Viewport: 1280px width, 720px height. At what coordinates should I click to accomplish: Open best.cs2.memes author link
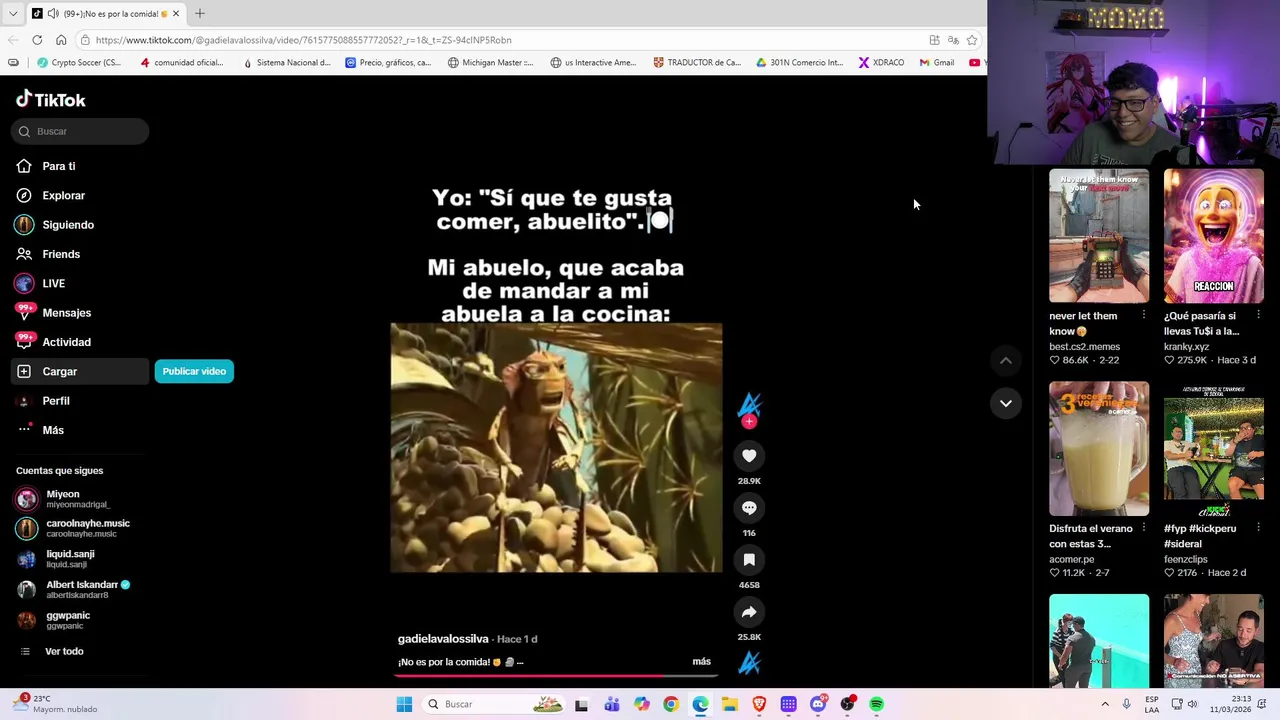(x=1084, y=346)
